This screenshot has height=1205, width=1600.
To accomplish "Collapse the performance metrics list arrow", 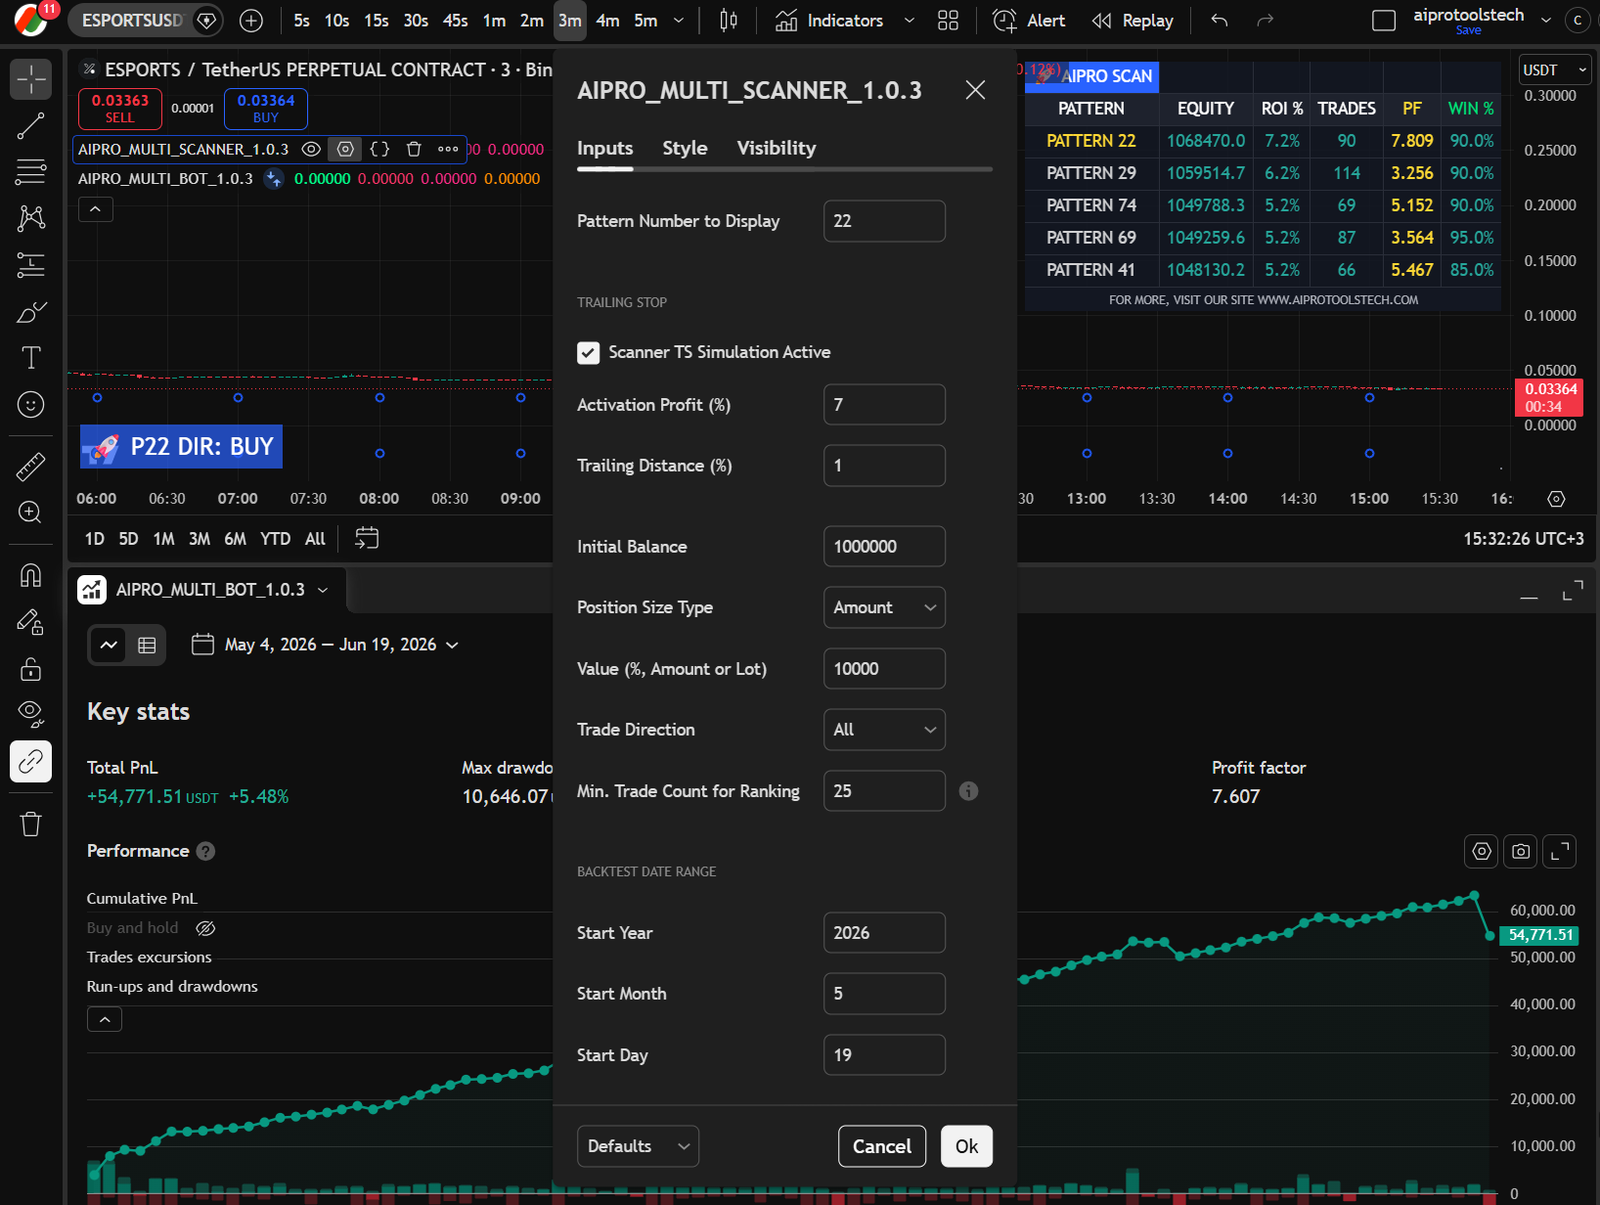I will [x=105, y=1019].
